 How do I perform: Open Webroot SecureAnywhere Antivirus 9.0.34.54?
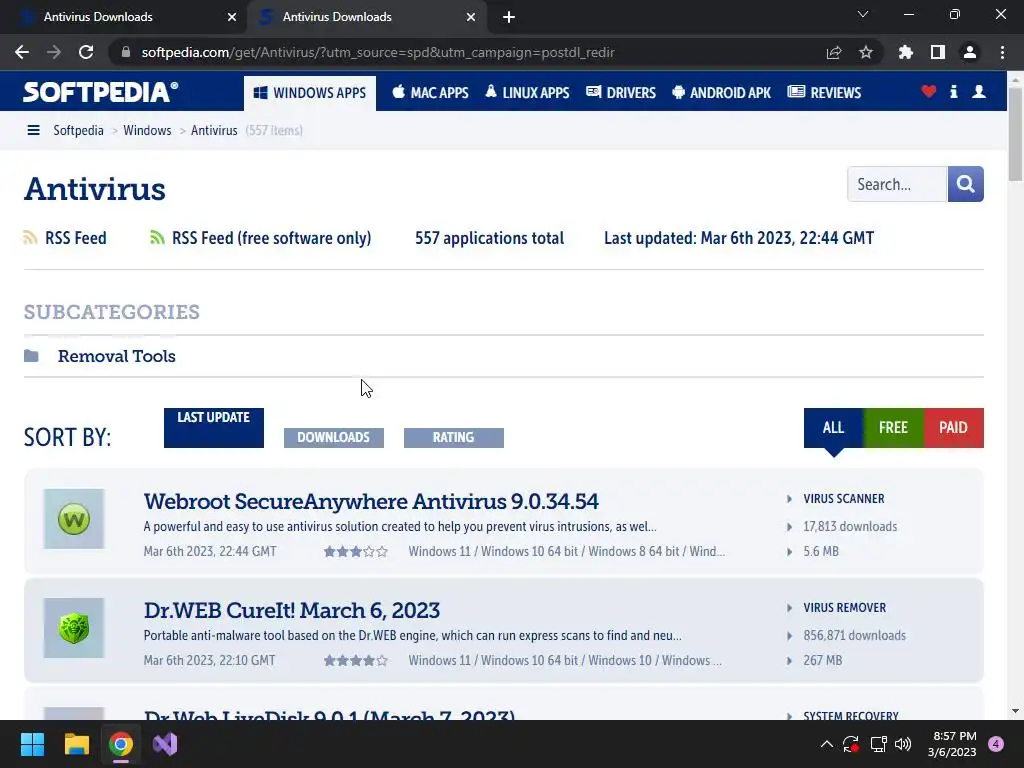(x=371, y=501)
